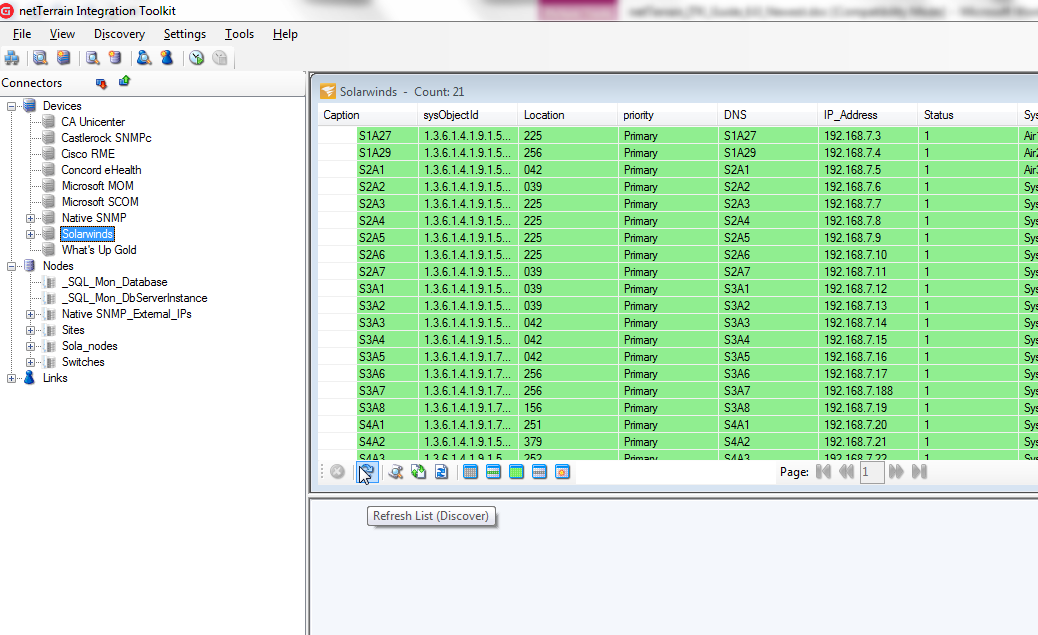Open the Discovery menu
Screen dimensions: 1038x635
pyautogui.click(x=119, y=34)
